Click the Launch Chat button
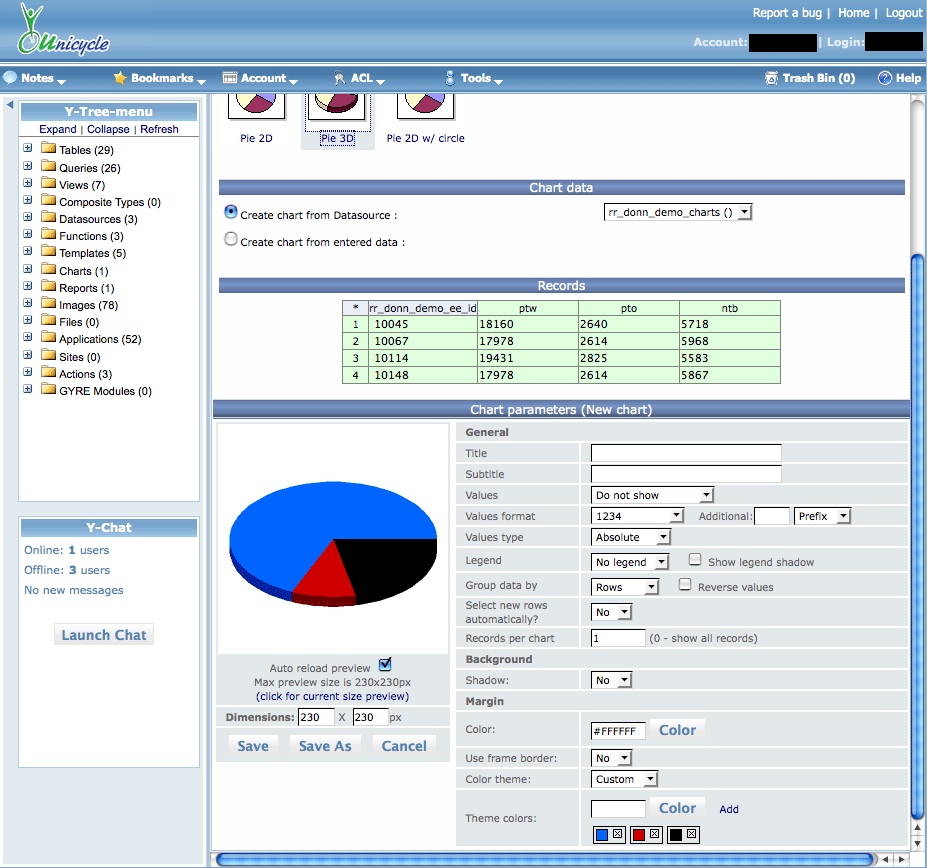This screenshot has height=868, width=927. tap(104, 635)
